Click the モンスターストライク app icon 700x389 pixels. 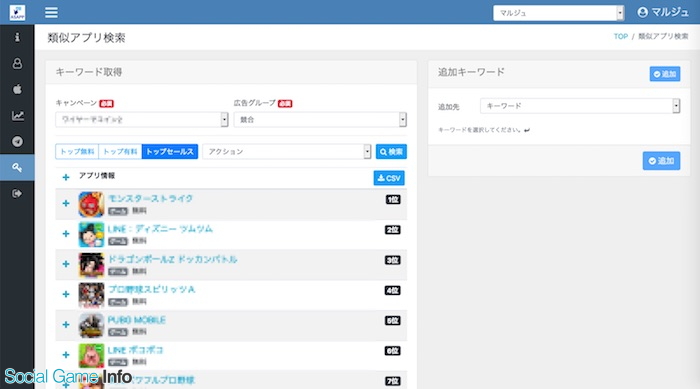point(91,204)
